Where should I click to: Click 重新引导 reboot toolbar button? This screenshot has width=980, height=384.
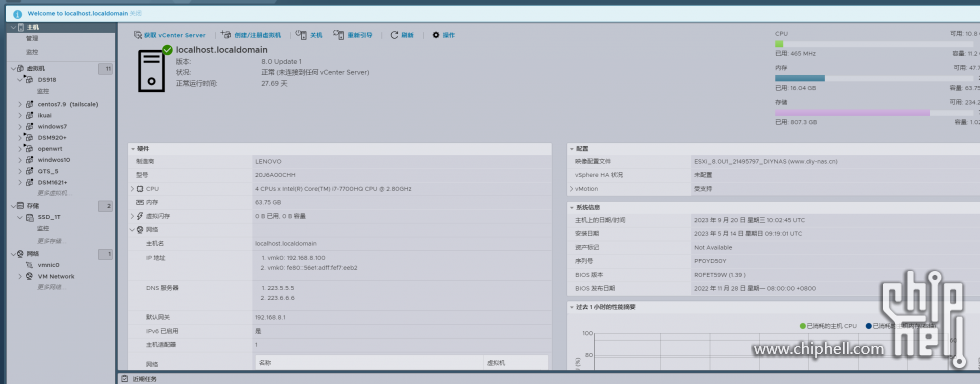pos(352,35)
